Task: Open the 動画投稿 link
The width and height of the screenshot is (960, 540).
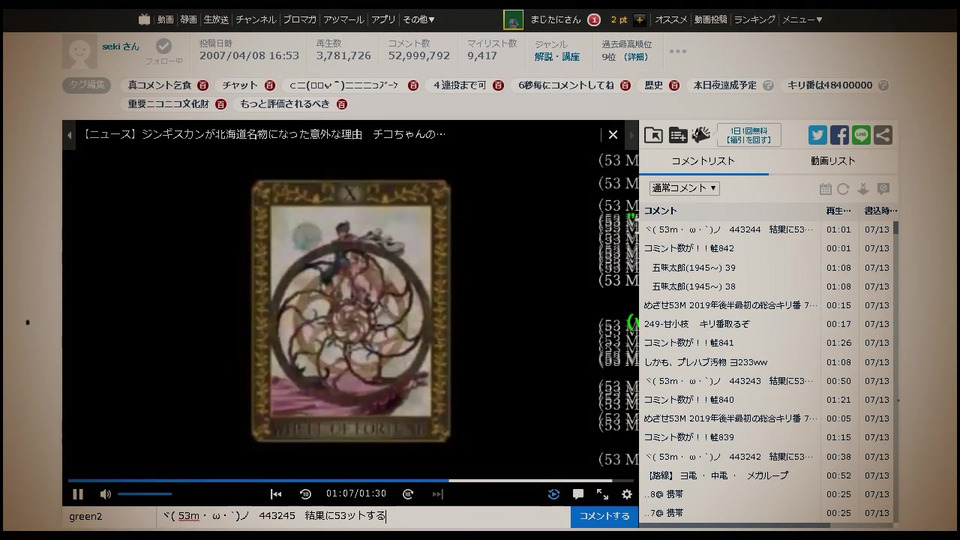Action: coord(710,20)
